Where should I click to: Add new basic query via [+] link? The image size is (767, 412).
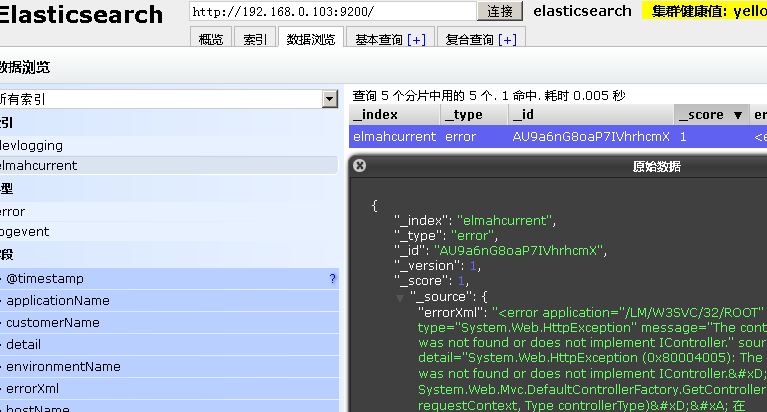(x=416, y=39)
